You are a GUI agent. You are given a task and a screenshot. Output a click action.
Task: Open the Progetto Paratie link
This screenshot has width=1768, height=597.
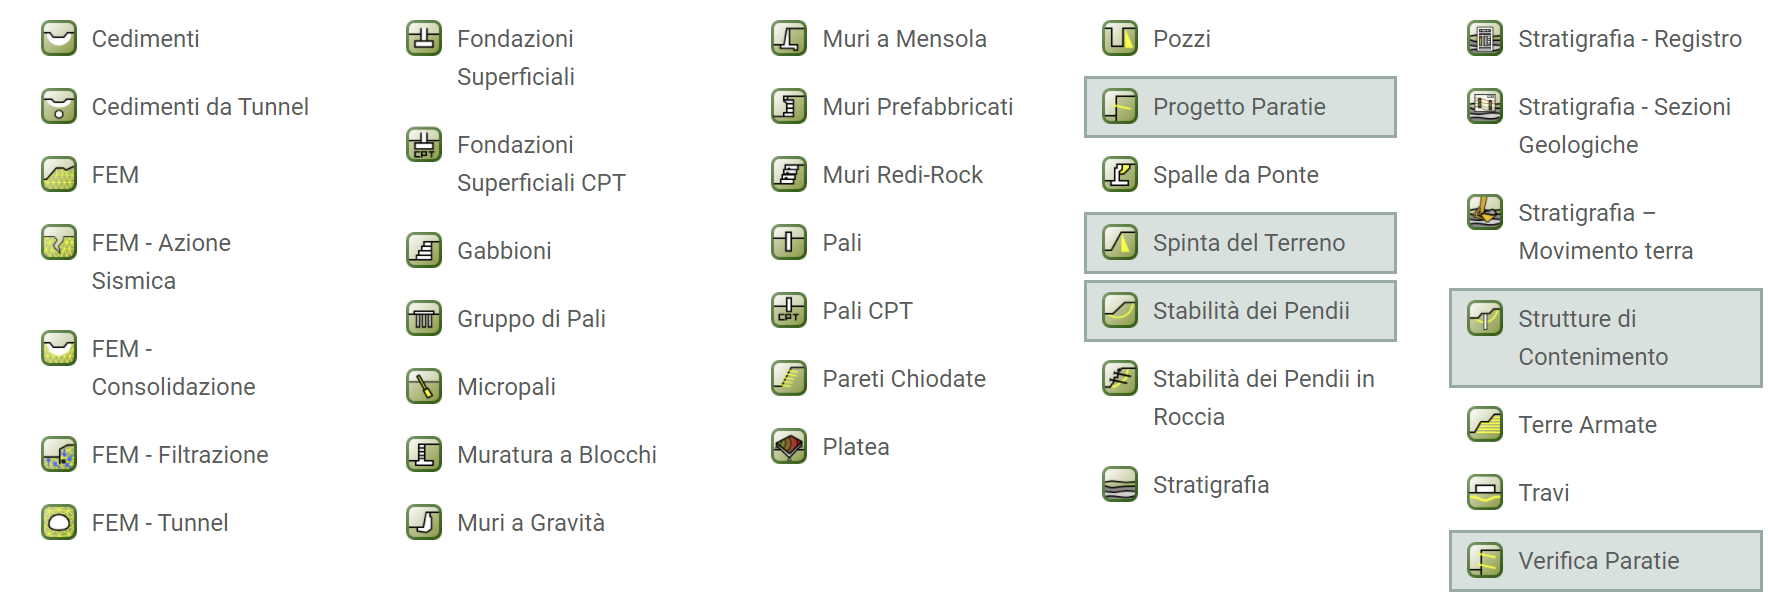(1240, 107)
